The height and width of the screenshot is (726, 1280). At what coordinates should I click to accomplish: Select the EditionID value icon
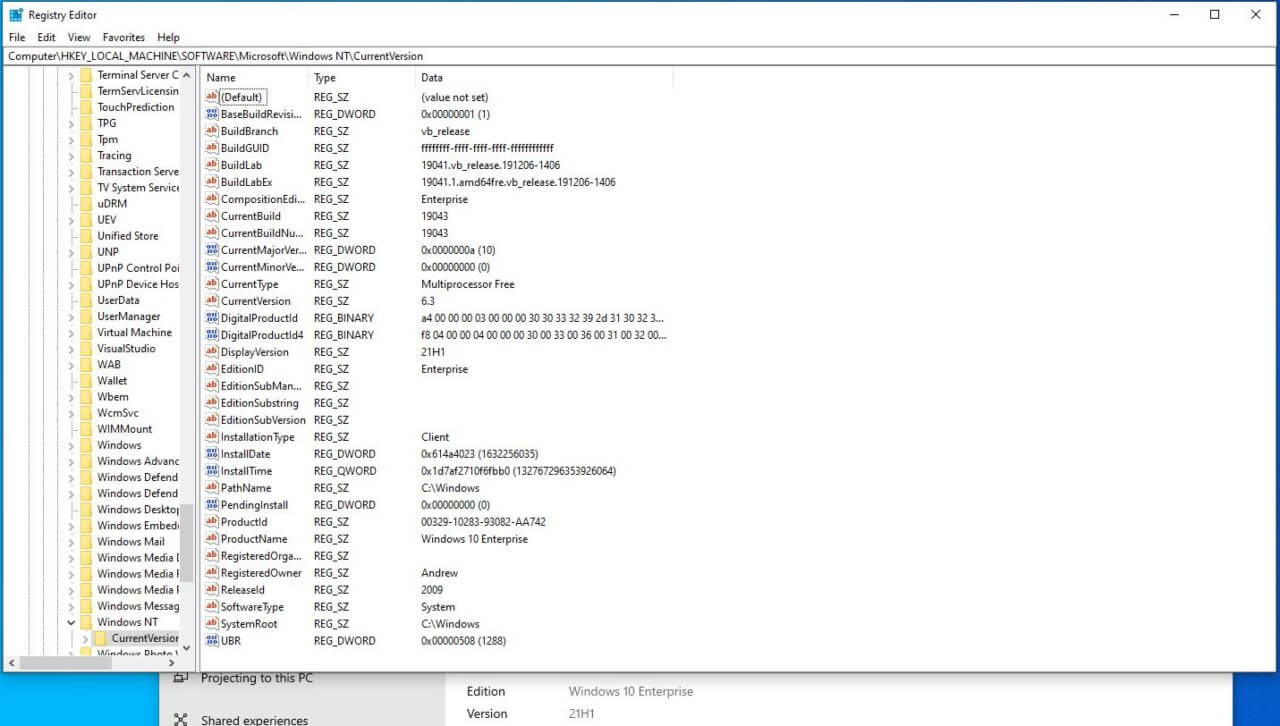[x=211, y=369]
